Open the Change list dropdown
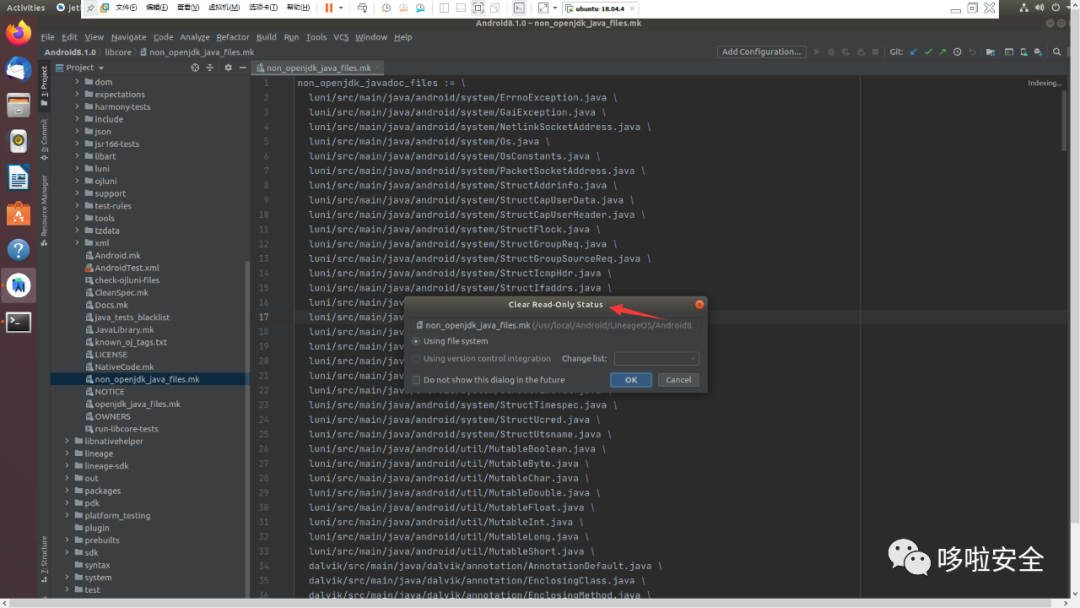Image resolution: width=1080 pixels, height=608 pixels. tap(656, 359)
